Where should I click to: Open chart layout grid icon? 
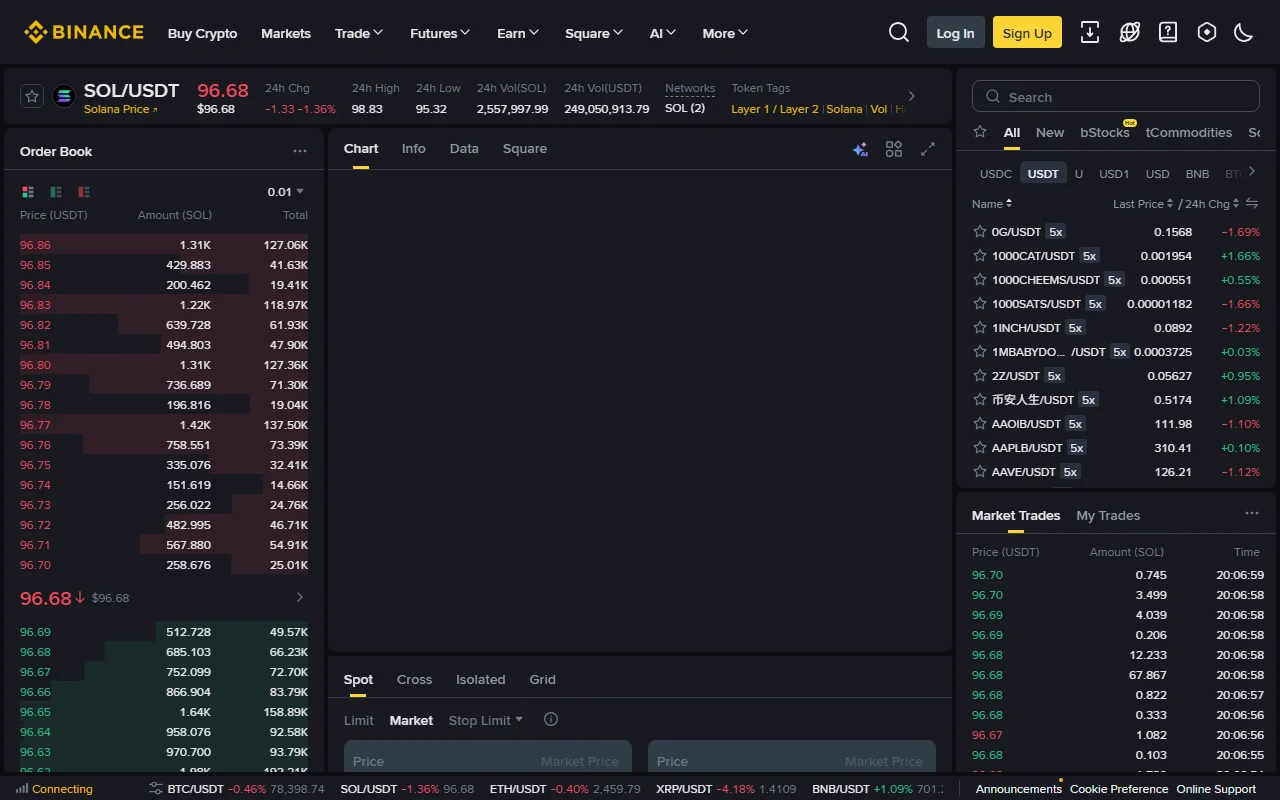click(894, 149)
